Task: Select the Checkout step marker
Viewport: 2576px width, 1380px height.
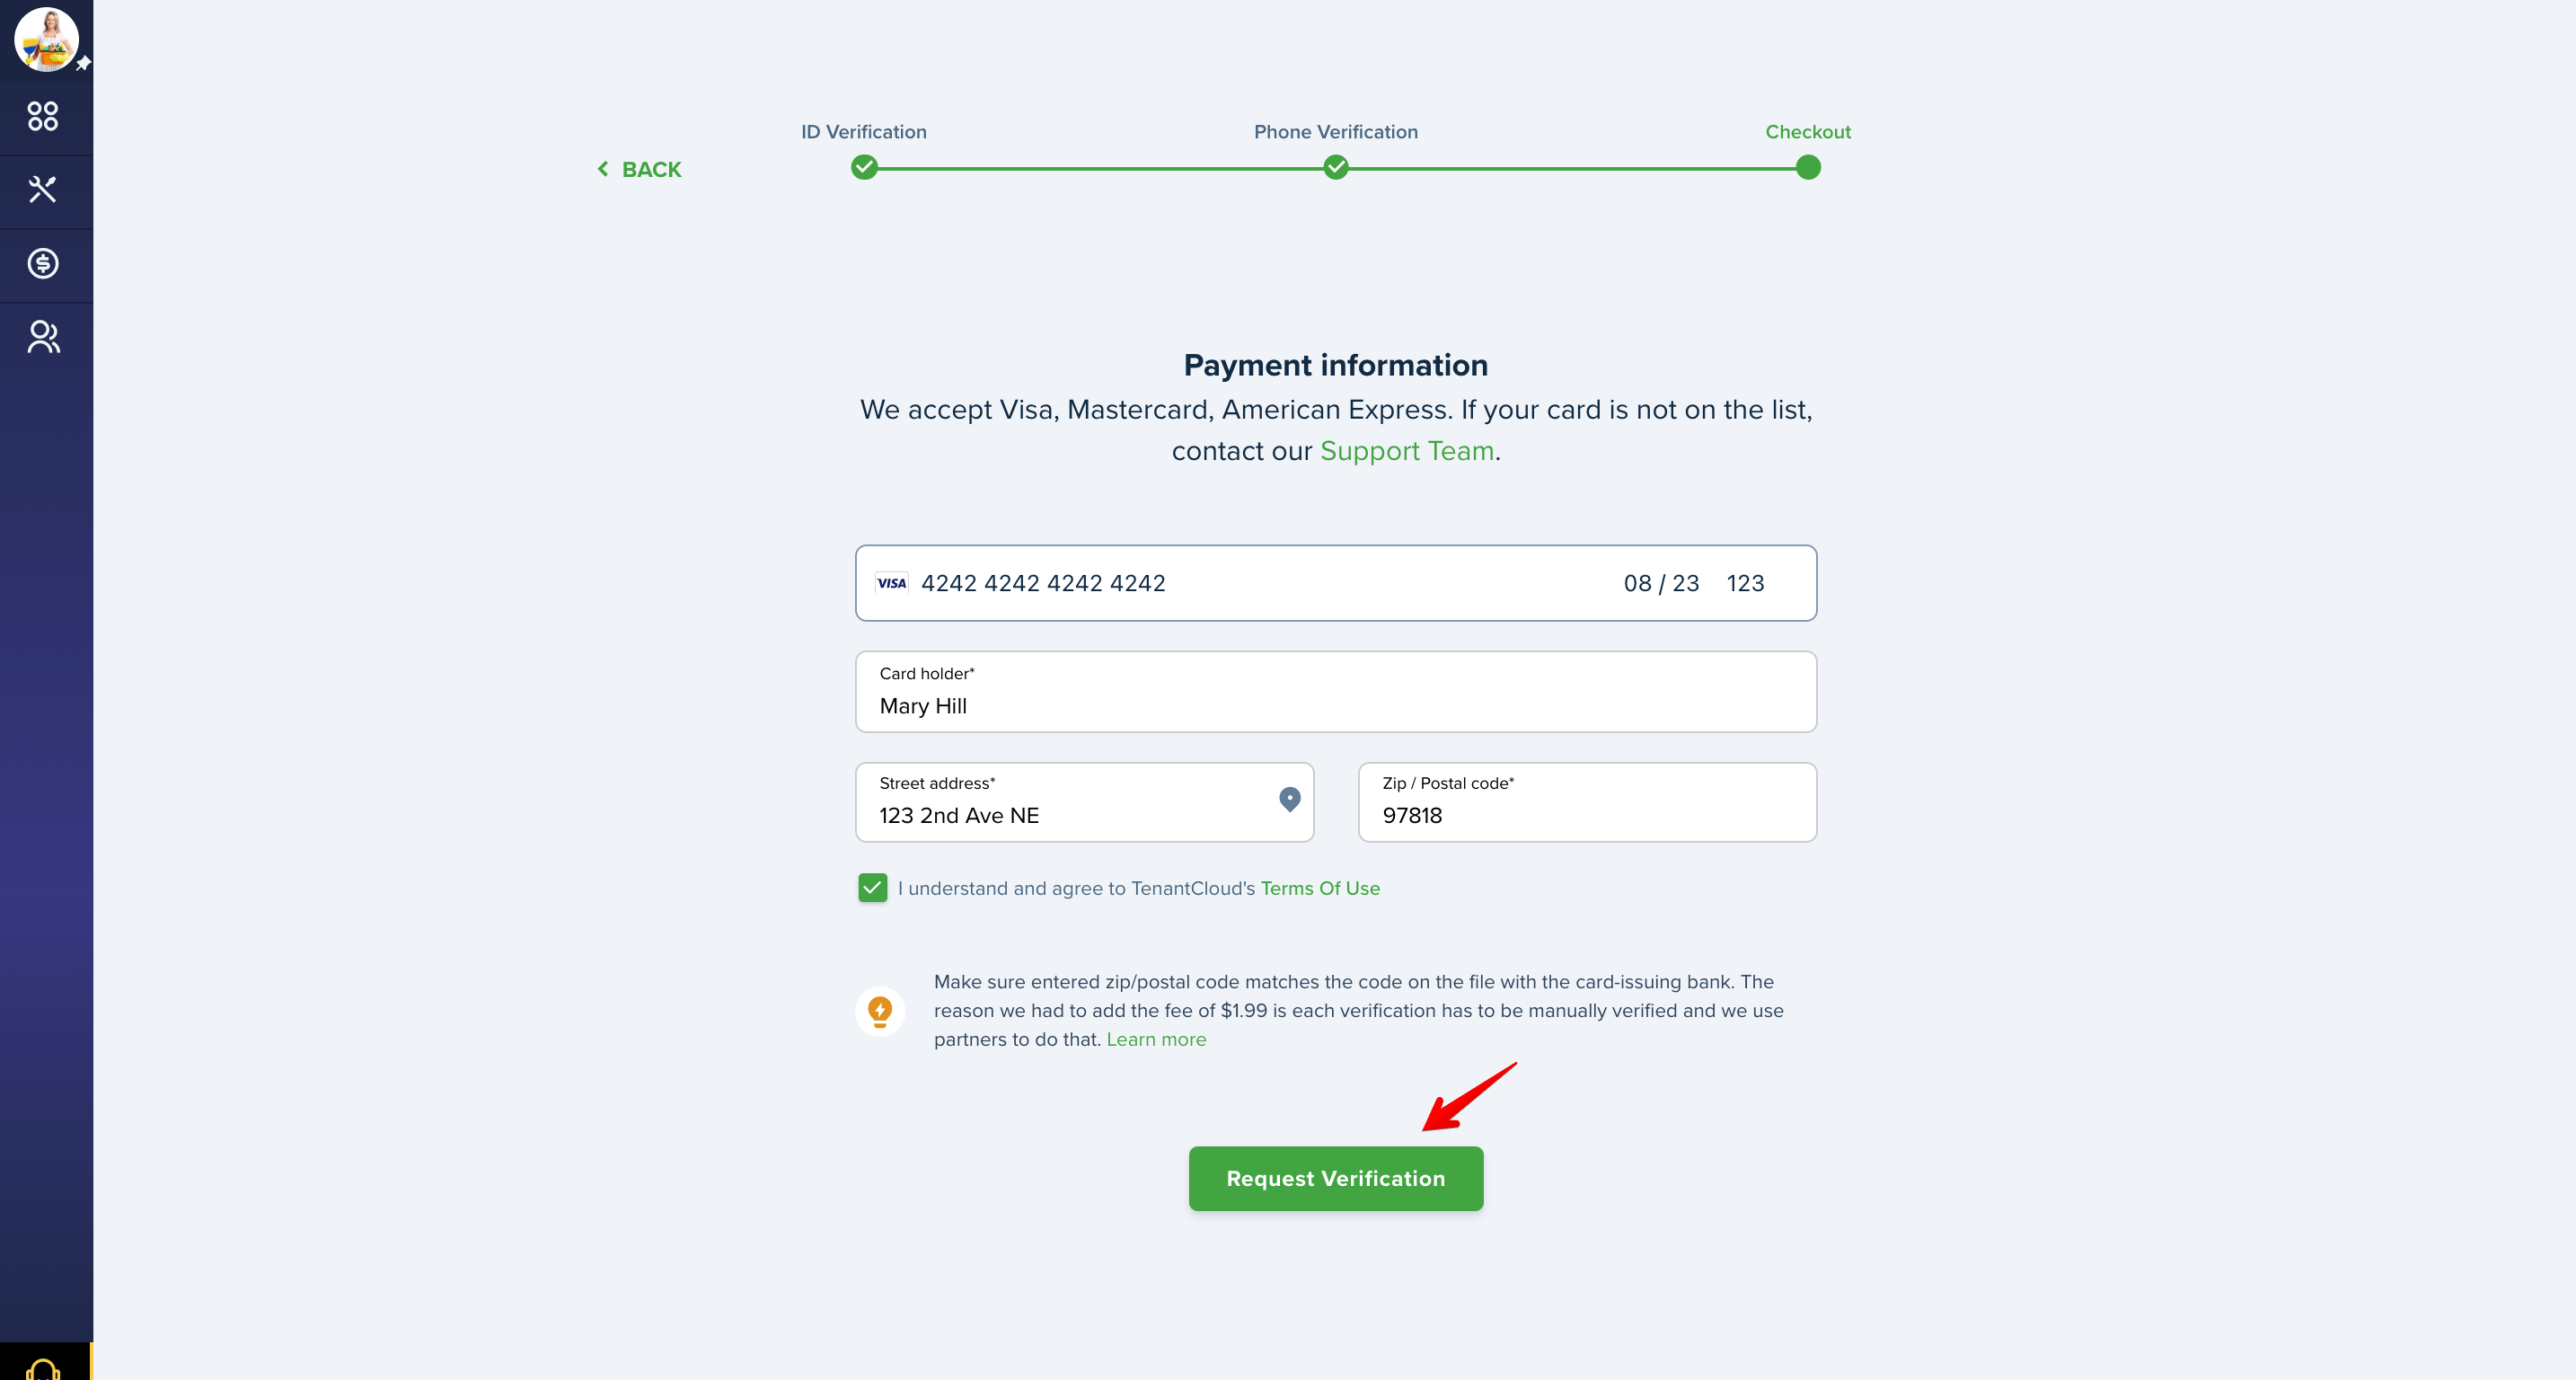Action: (x=1808, y=167)
